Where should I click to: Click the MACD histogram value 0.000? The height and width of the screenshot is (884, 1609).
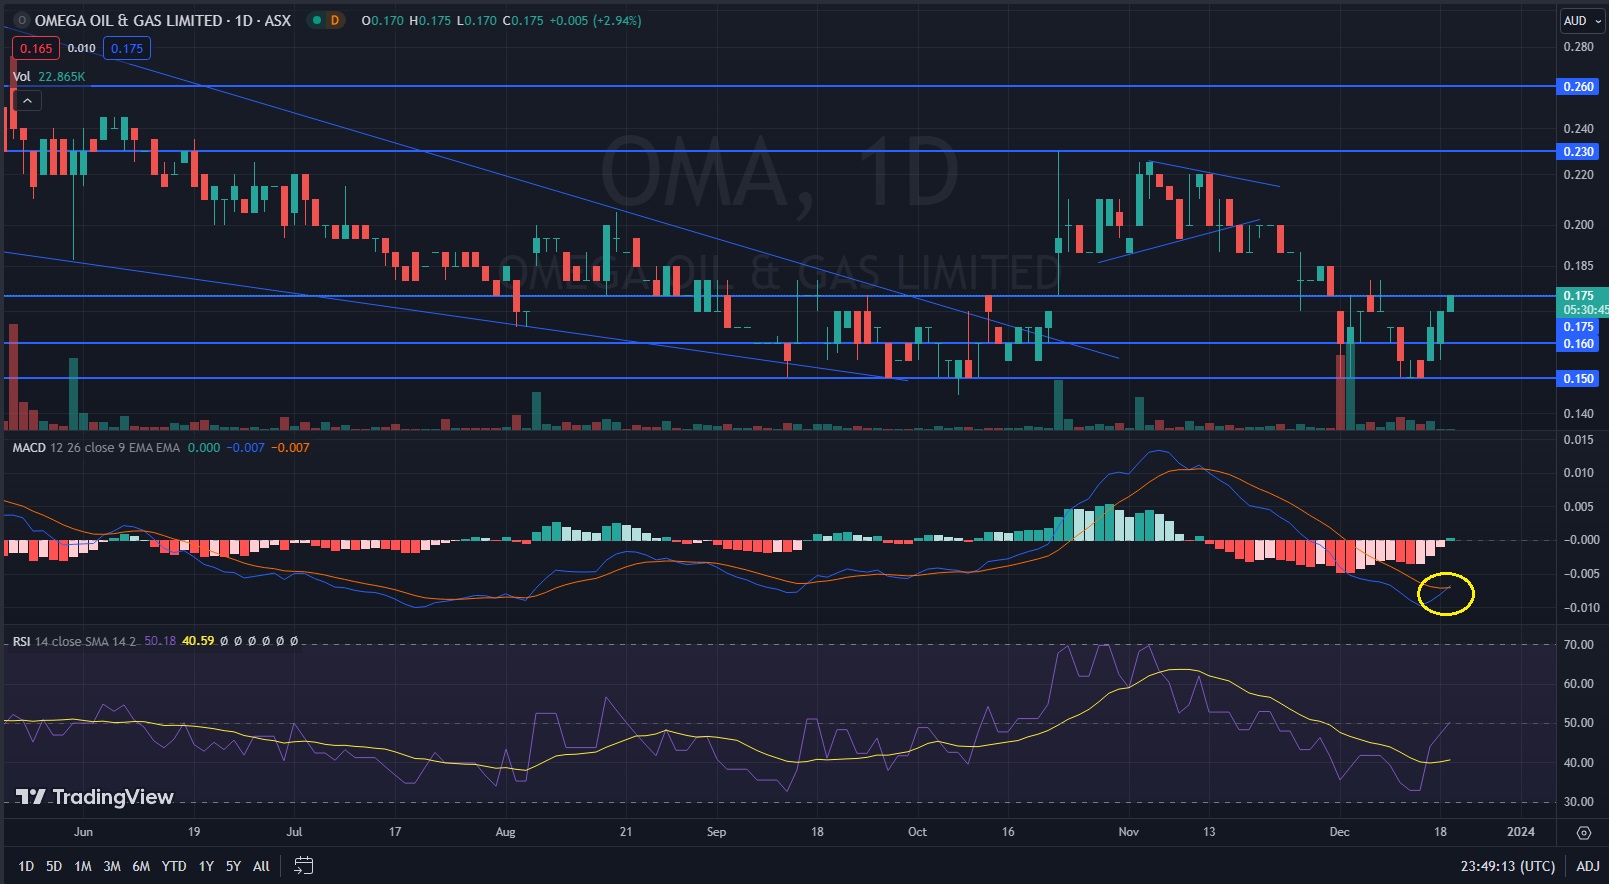[204, 448]
